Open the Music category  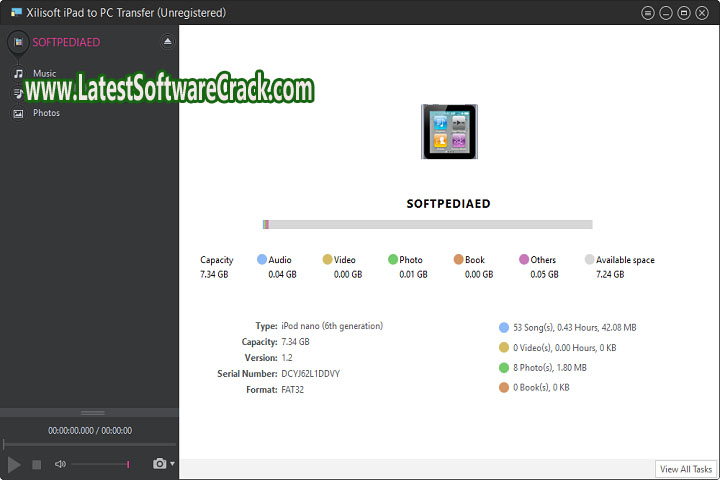(x=44, y=73)
